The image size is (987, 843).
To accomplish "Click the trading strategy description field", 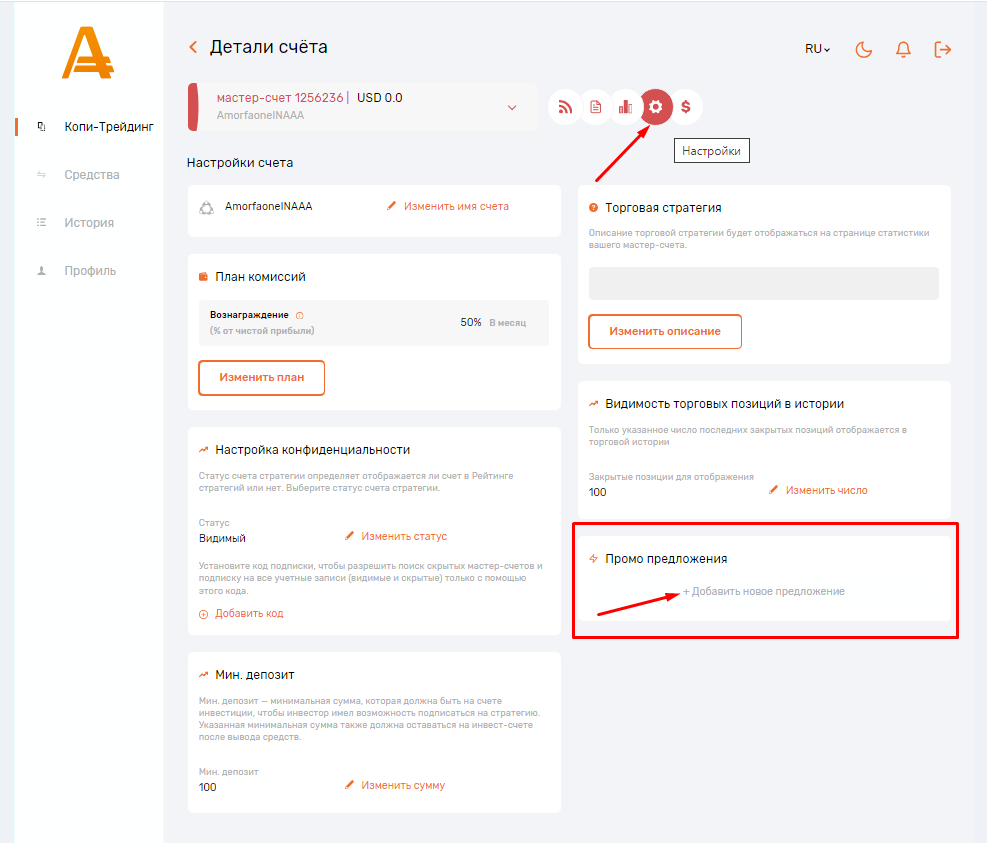I will click(763, 283).
